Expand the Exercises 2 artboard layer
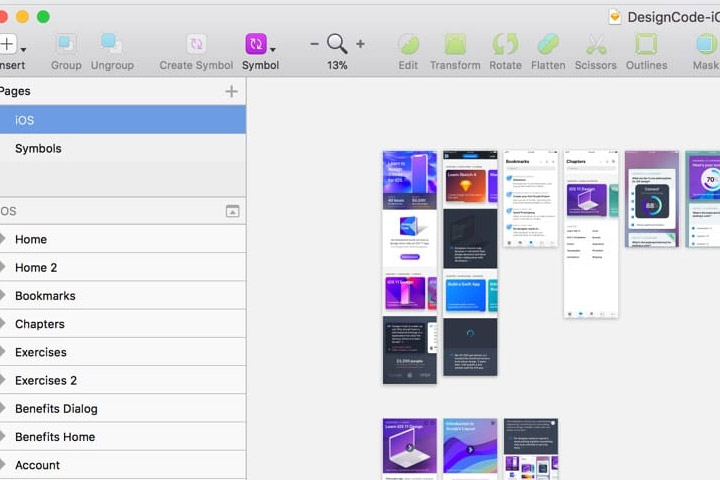This screenshot has height=480, width=720. tap(3, 380)
